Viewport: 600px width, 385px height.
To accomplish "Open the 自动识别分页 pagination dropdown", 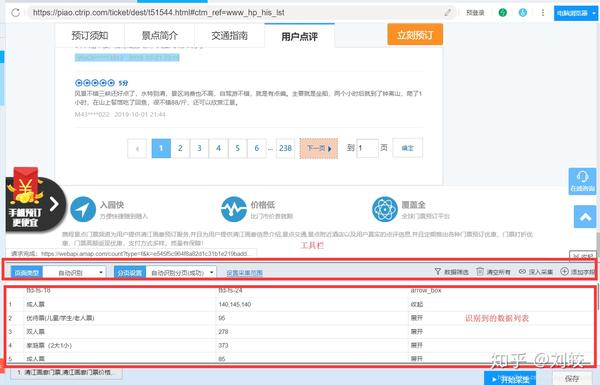I will click(x=181, y=272).
